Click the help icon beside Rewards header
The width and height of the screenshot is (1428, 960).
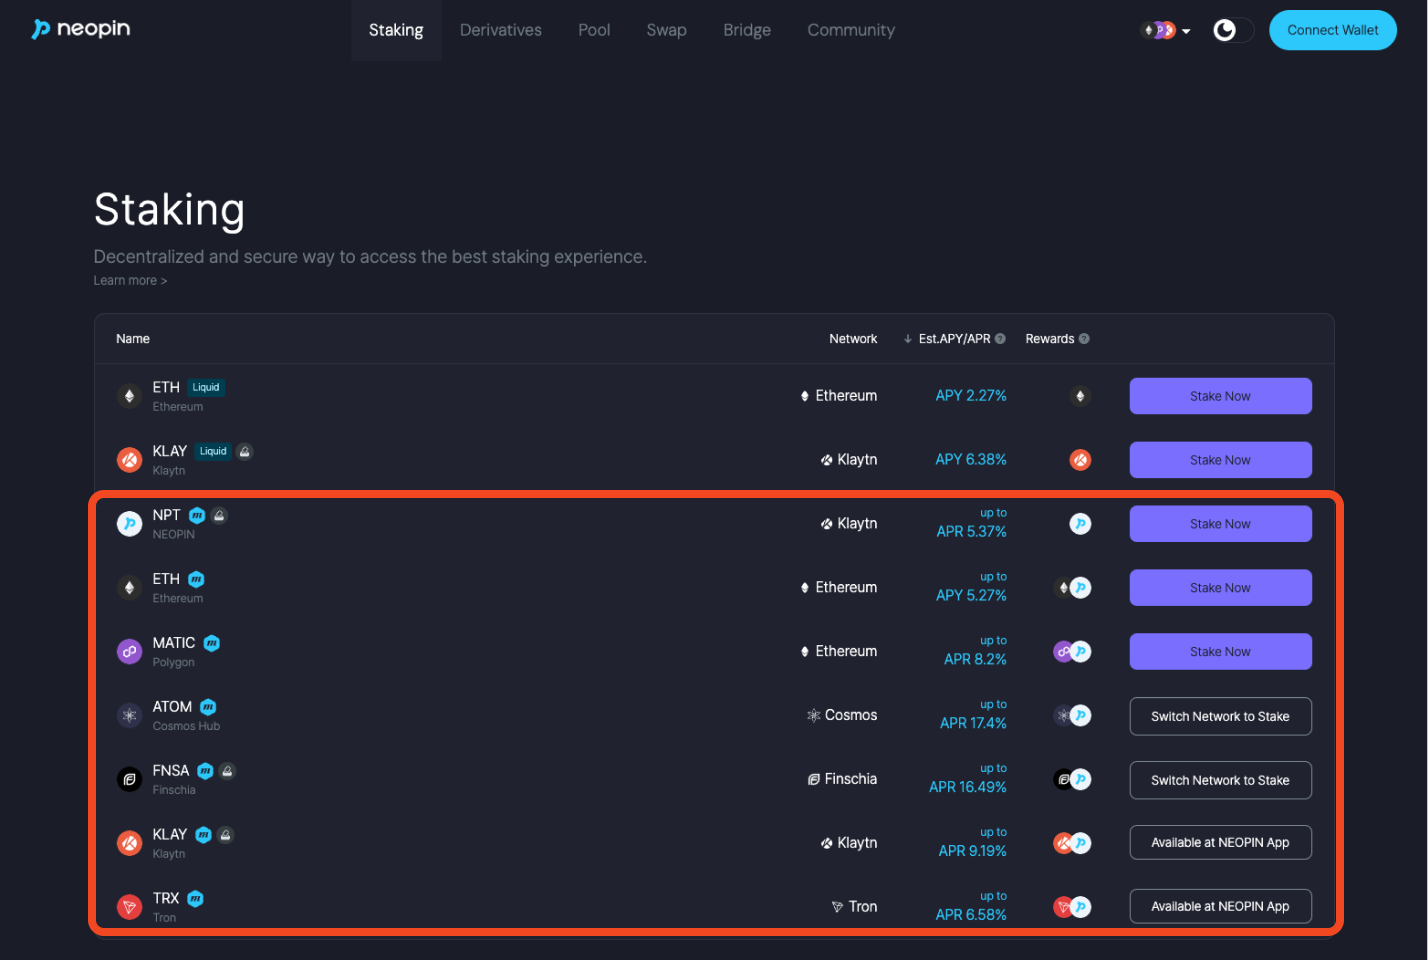point(1084,339)
